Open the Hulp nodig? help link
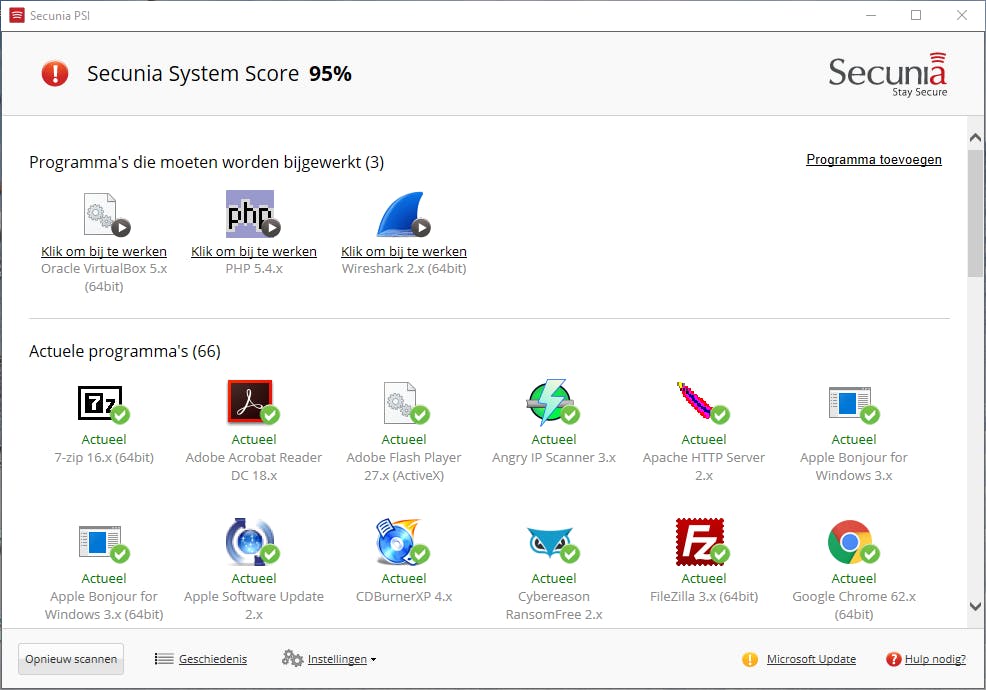Viewport: 986px width, 690px height. [934, 659]
